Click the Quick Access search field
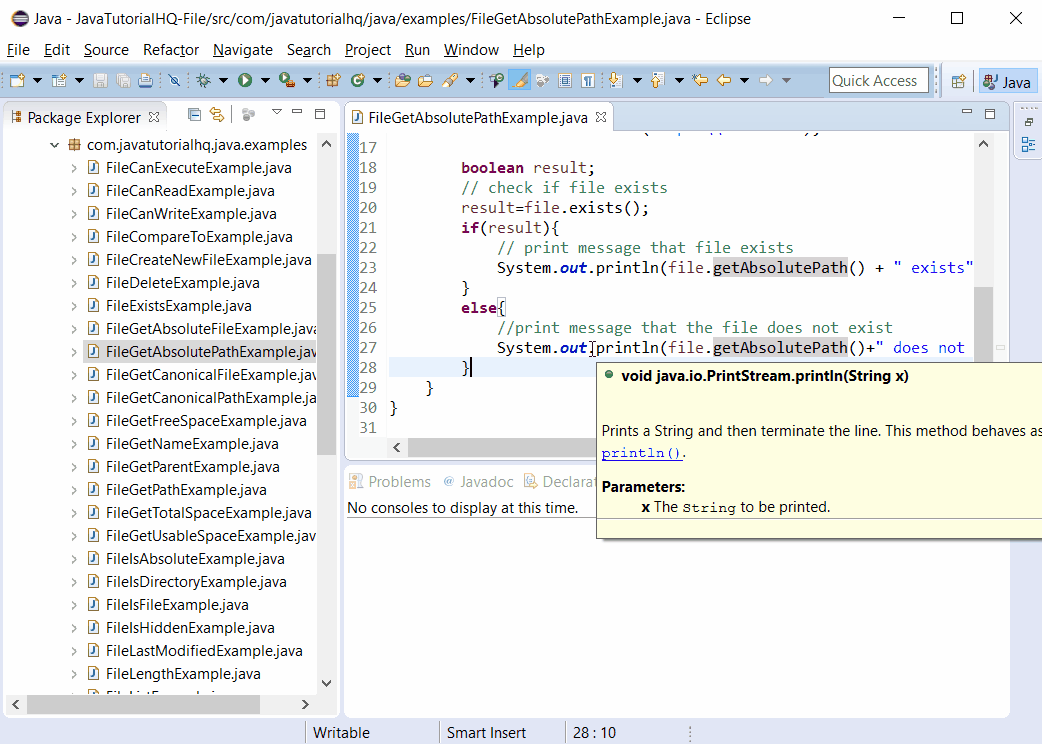This screenshot has width=1042, height=744. (879, 80)
